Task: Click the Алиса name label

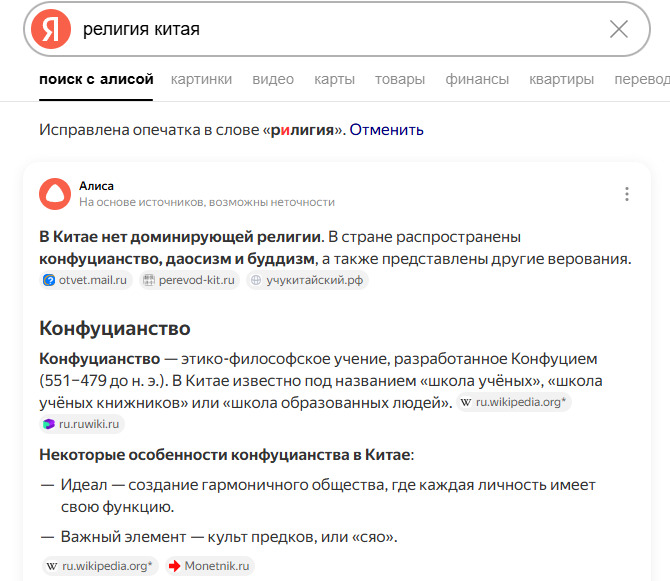Action: [x=96, y=186]
